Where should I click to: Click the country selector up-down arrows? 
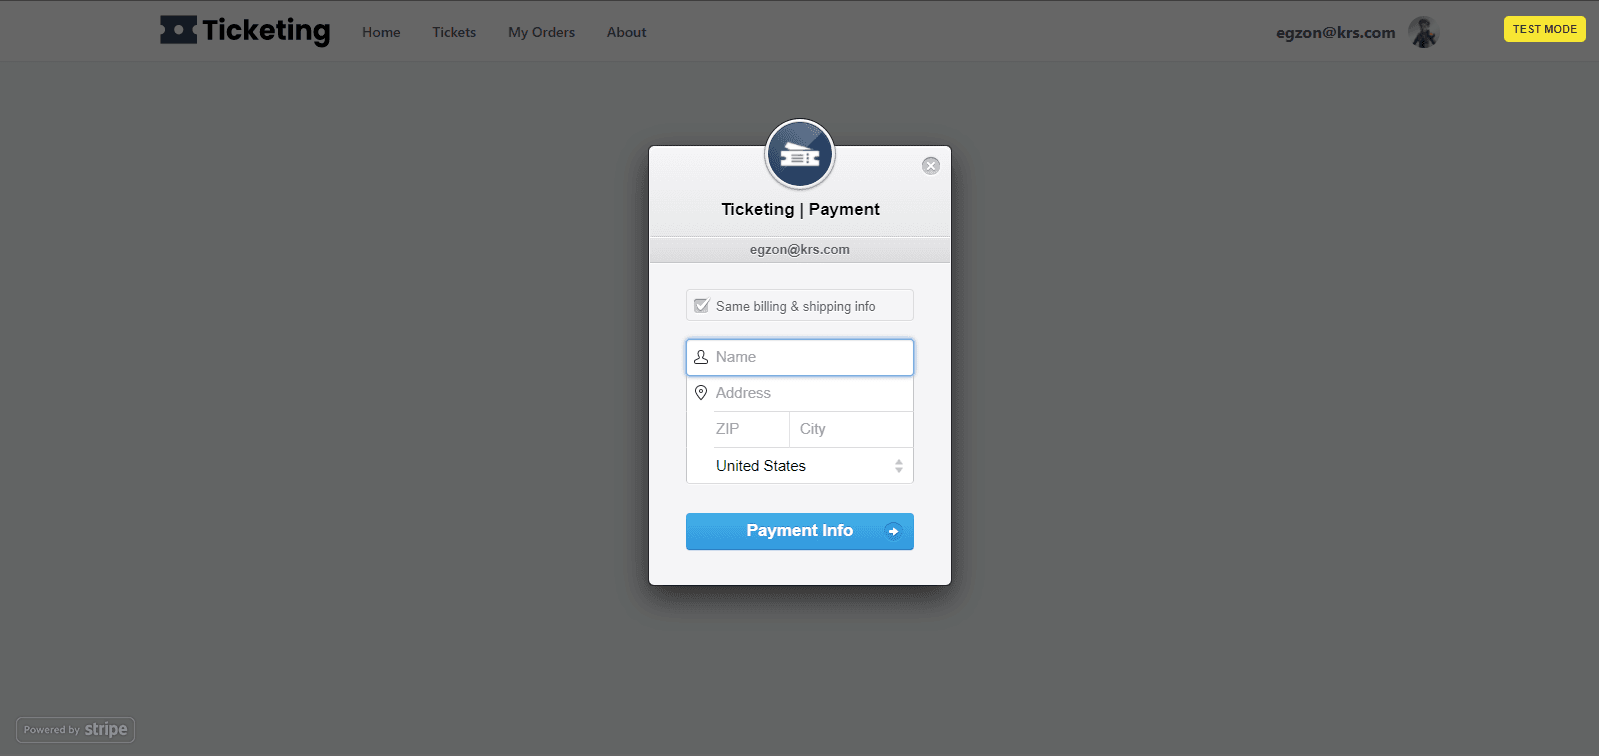(x=898, y=466)
